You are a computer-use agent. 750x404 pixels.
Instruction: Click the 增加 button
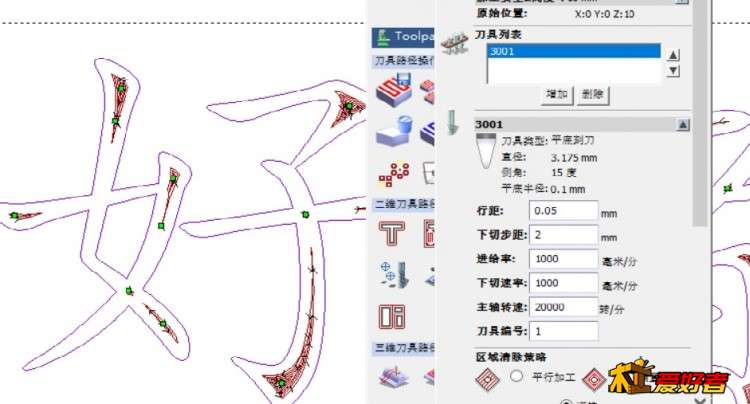click(556, 95)
